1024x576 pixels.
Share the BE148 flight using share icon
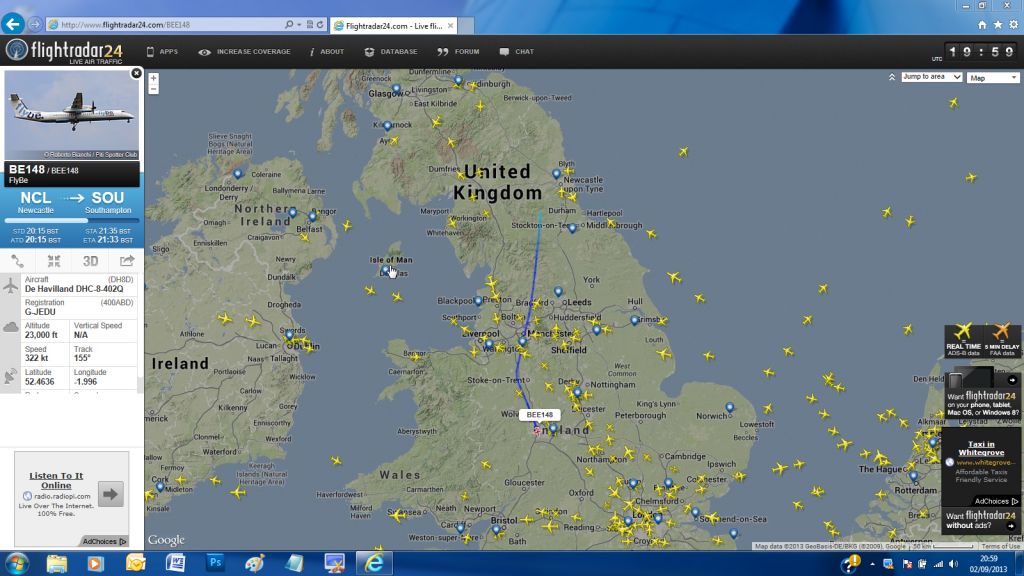(x=127, y=261)
